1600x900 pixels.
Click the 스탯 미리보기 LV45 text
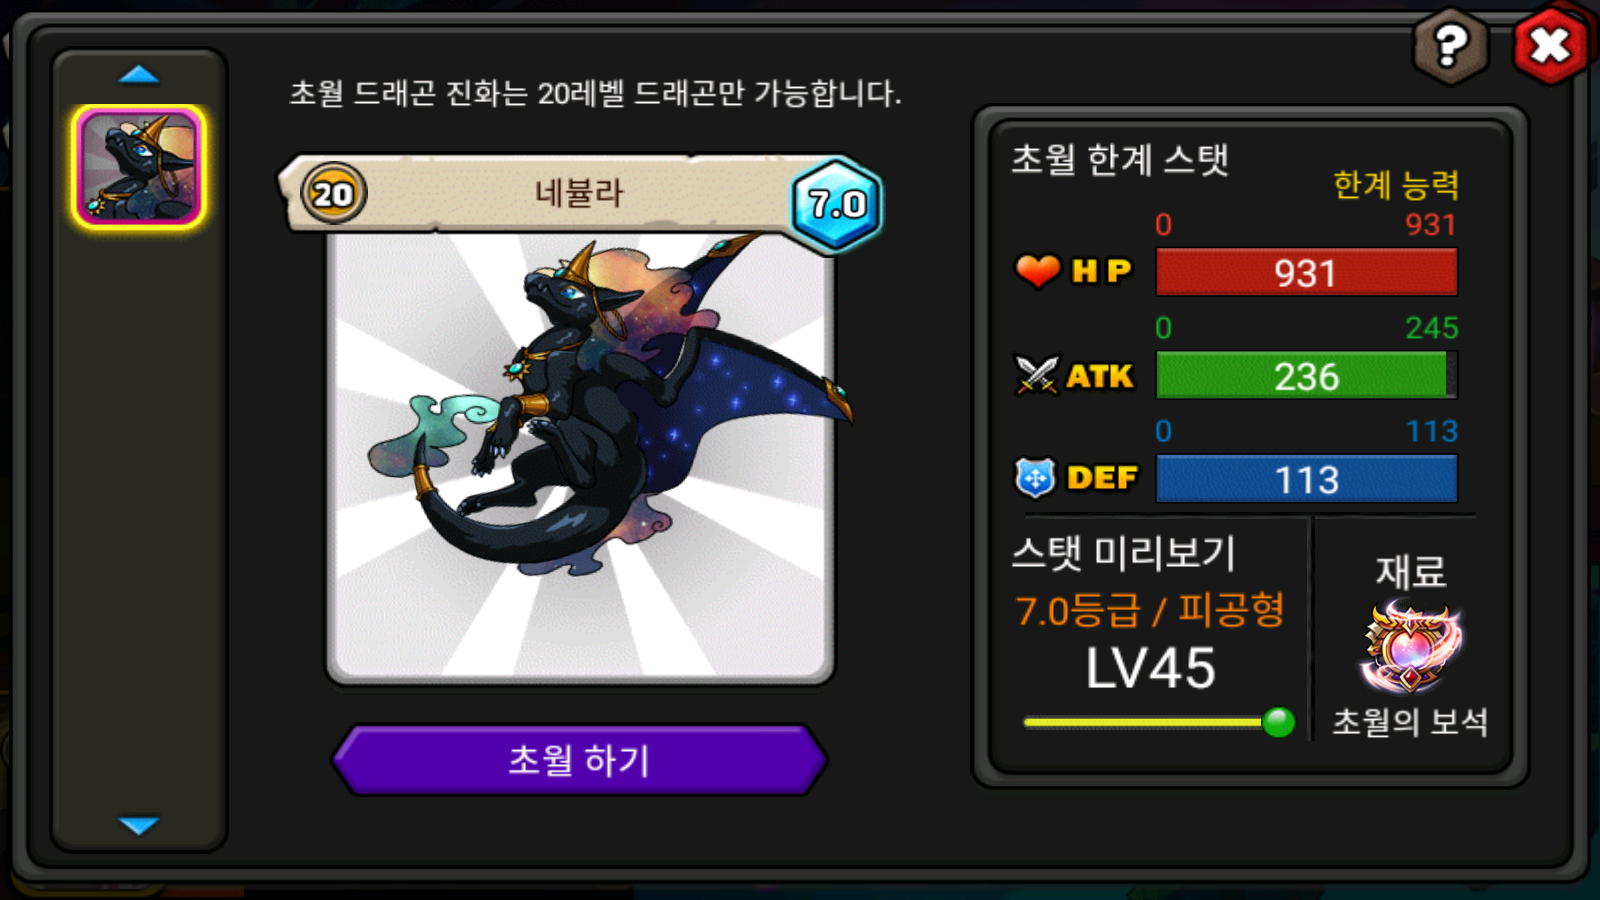point(1150,668)
